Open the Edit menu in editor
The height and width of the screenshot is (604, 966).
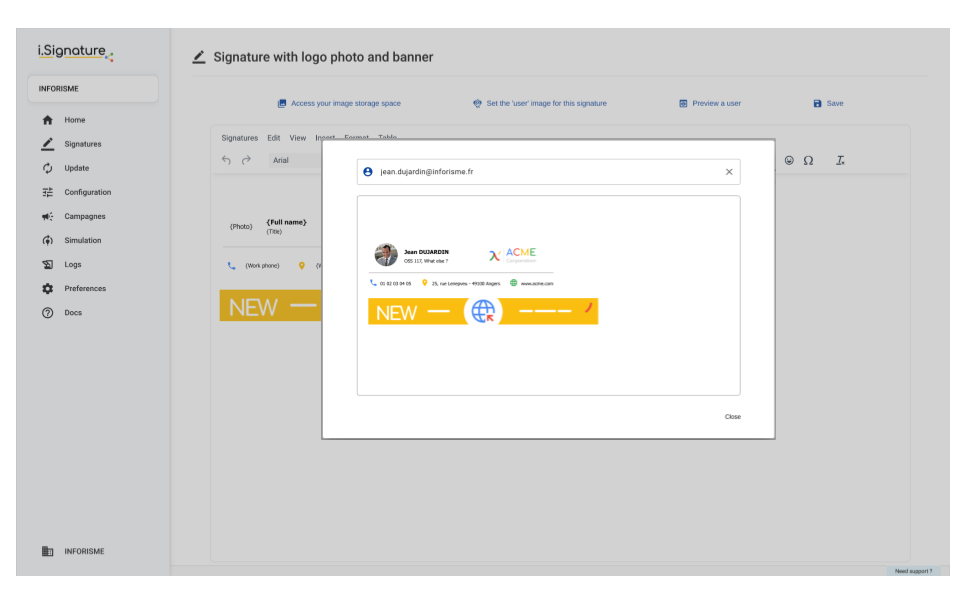tap(274, 138)
